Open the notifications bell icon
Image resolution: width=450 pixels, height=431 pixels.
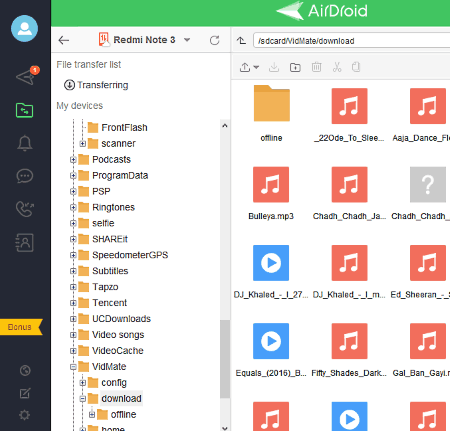tap(24, 143)
